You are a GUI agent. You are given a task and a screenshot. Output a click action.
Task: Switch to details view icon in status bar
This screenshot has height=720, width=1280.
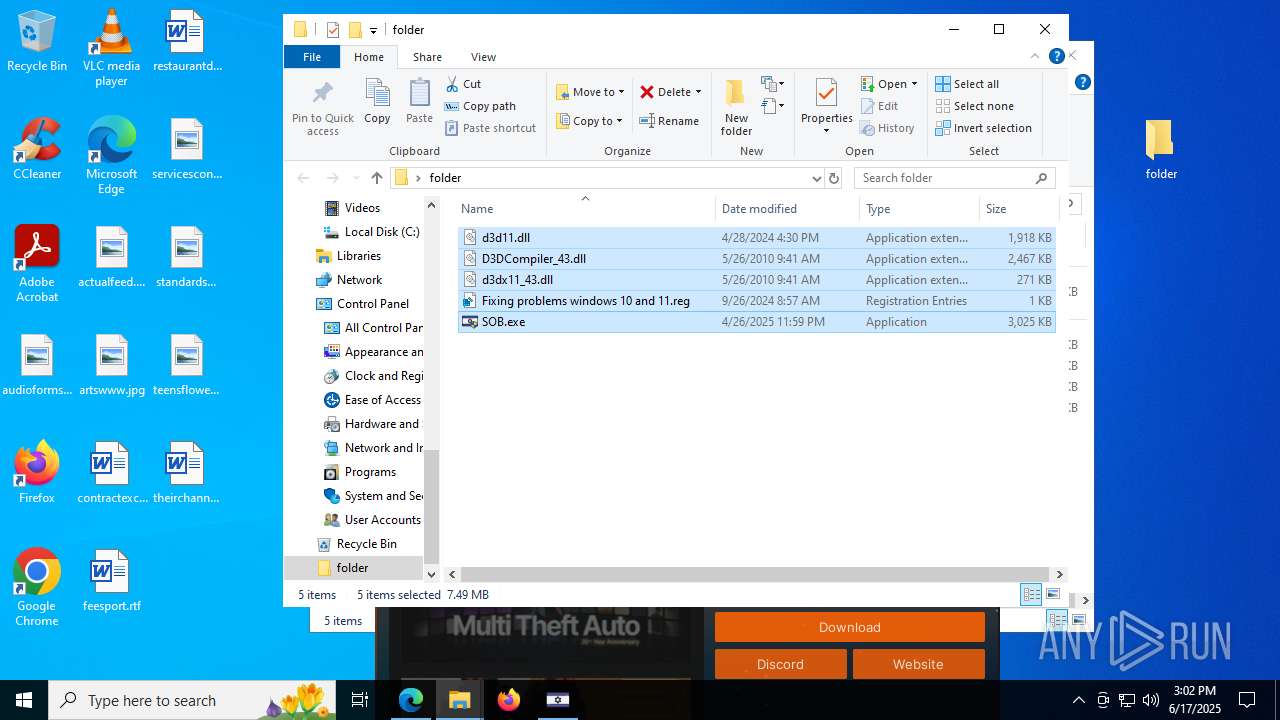coord(1031,594)
